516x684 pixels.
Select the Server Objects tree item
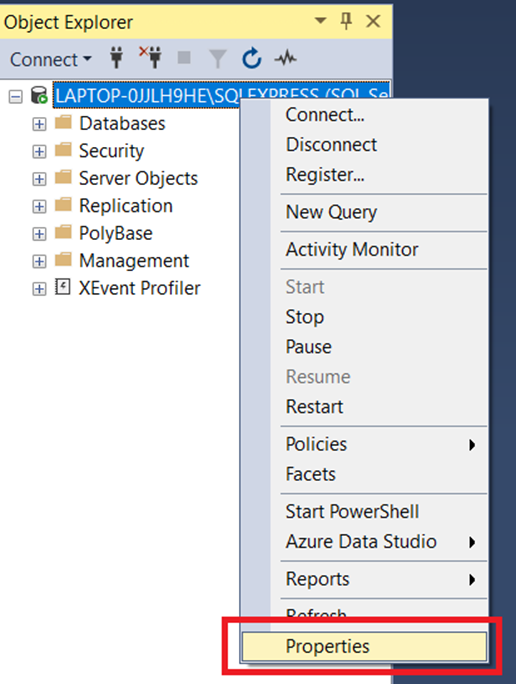pyautogui.click(x=138, y=178)
